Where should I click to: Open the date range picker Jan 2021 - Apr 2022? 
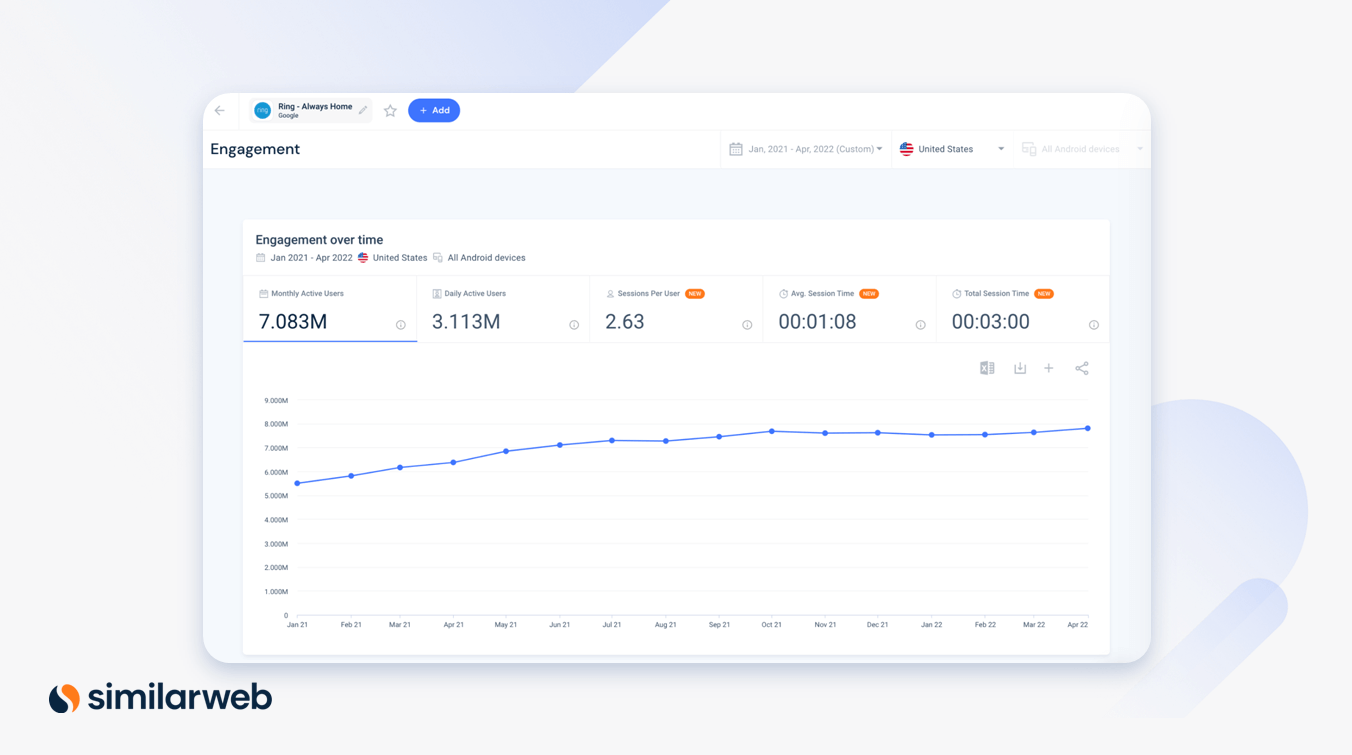806,149
